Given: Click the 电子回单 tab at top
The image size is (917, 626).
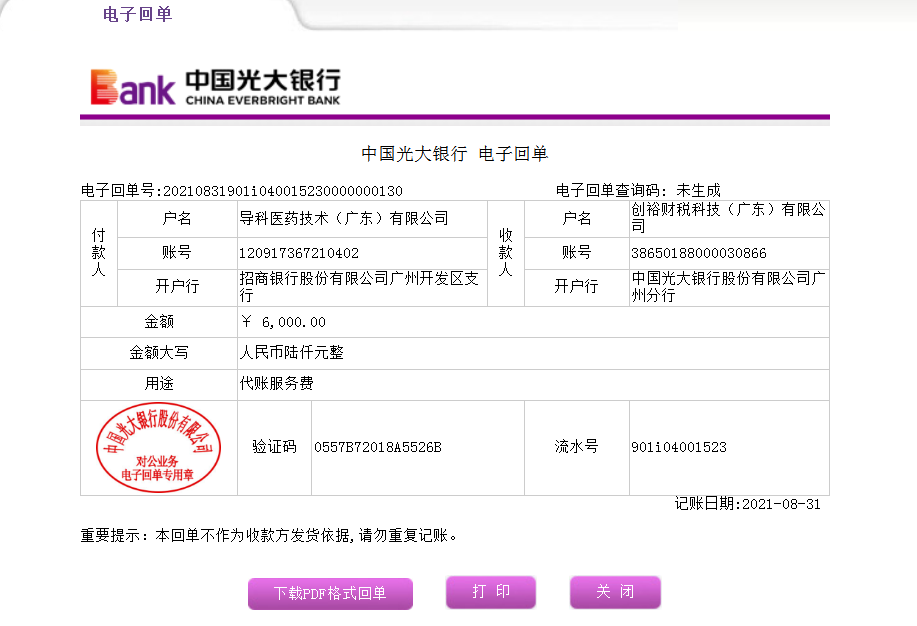Looking at the screenshot, I should point(137,15).
